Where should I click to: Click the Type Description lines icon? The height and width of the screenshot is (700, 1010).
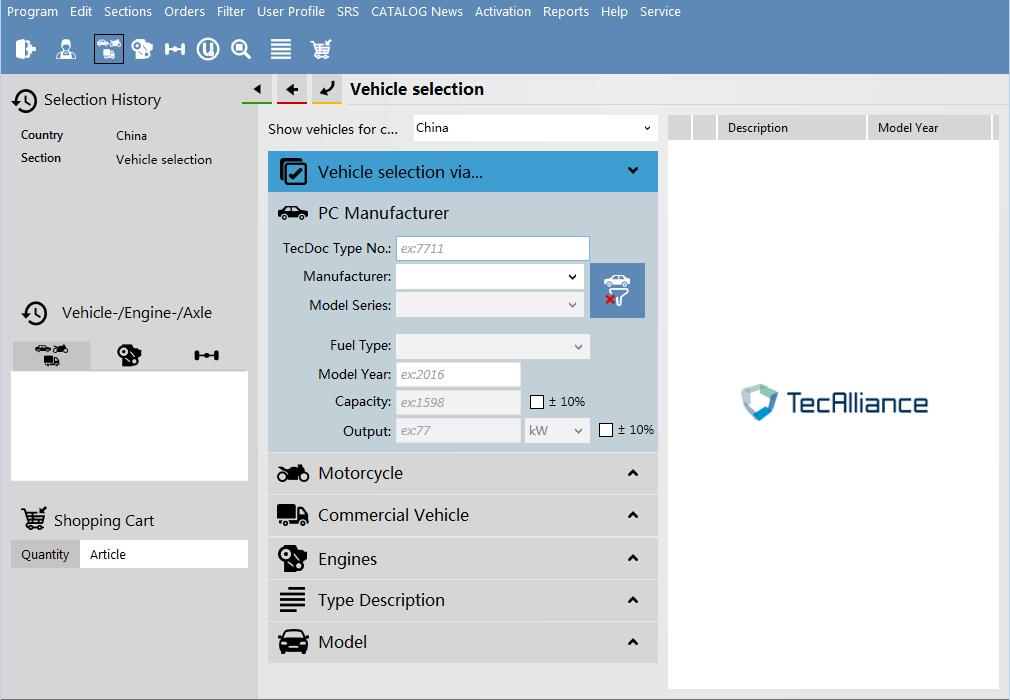tap(292, 600)
